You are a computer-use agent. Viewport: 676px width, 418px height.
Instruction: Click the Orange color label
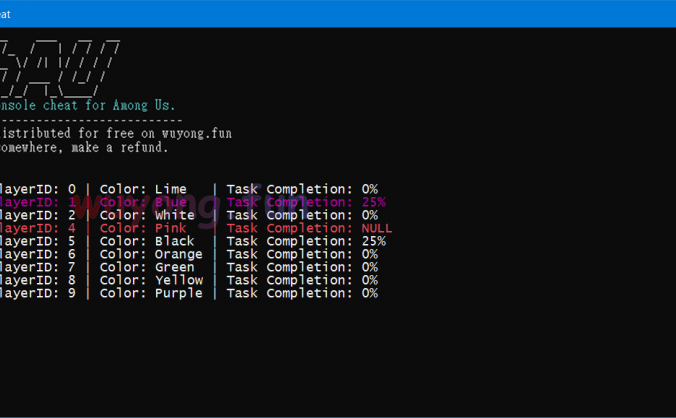(x=179, y=254)
